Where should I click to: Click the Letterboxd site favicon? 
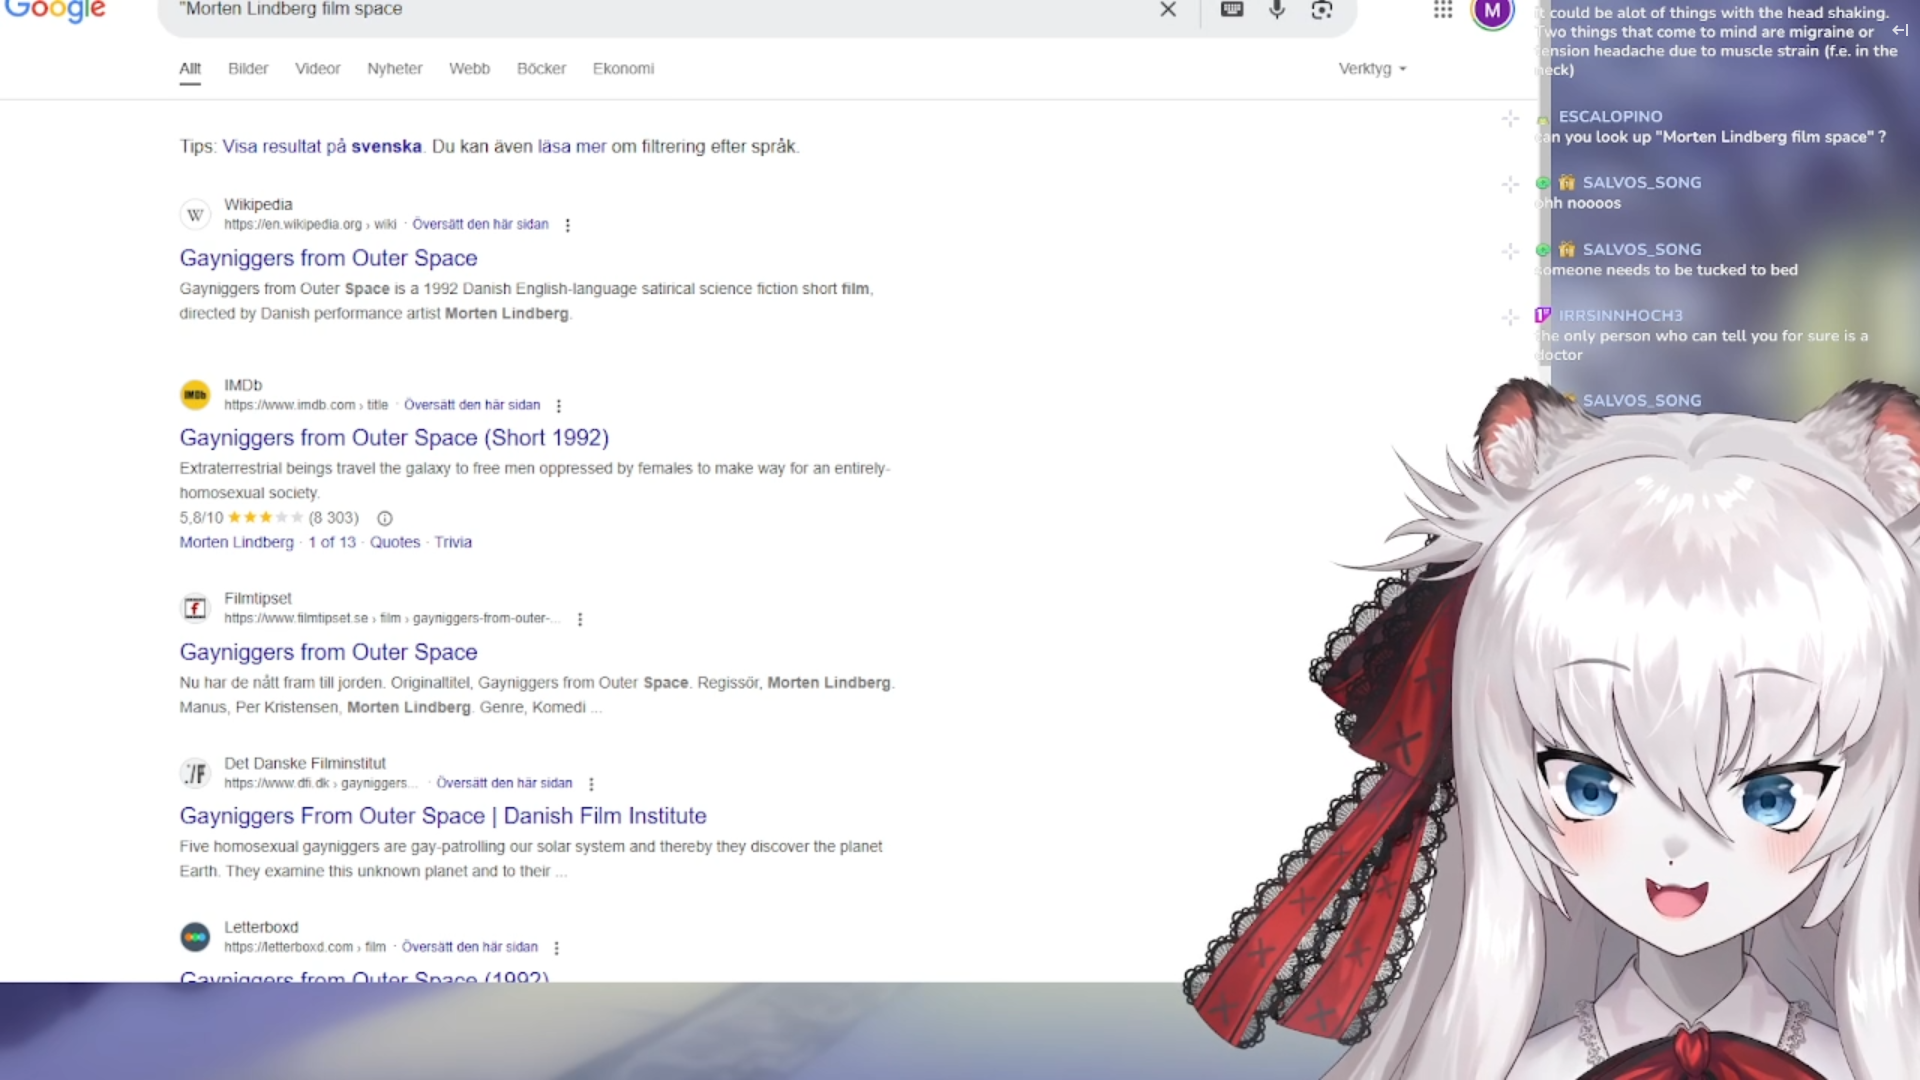click(x=195, y=937)
